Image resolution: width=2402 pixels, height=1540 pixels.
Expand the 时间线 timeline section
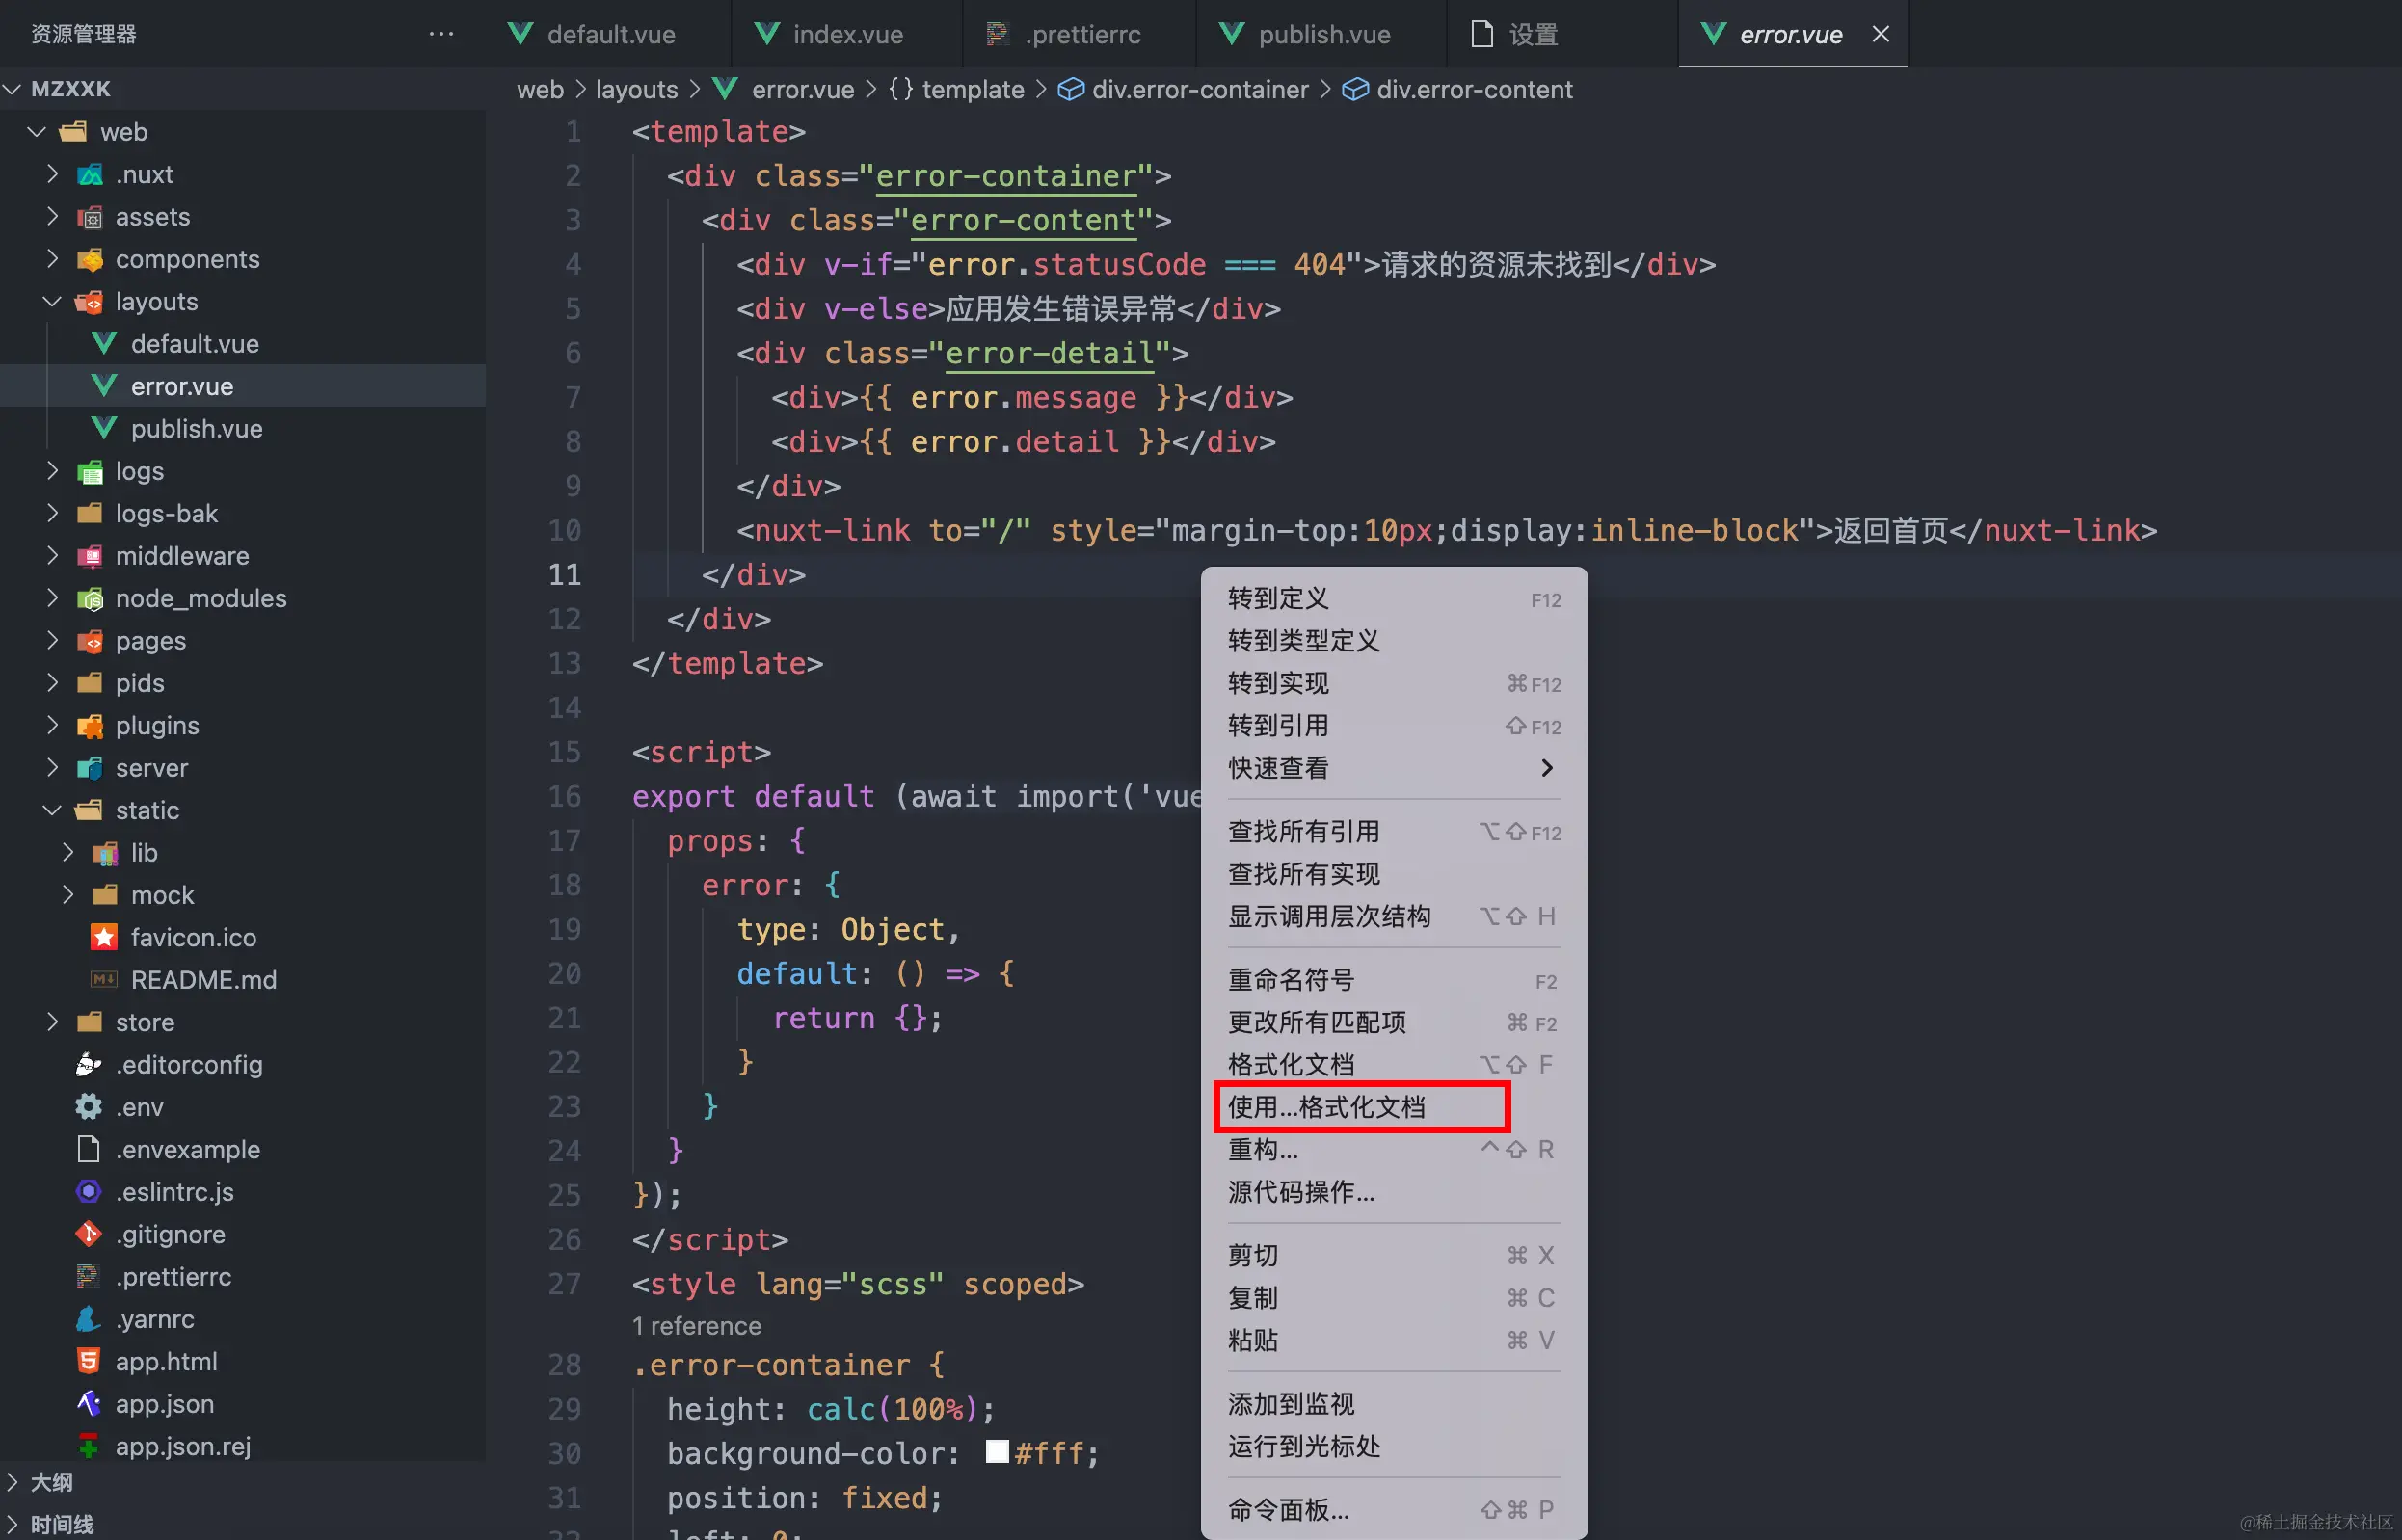click(x=243, y=1523)
